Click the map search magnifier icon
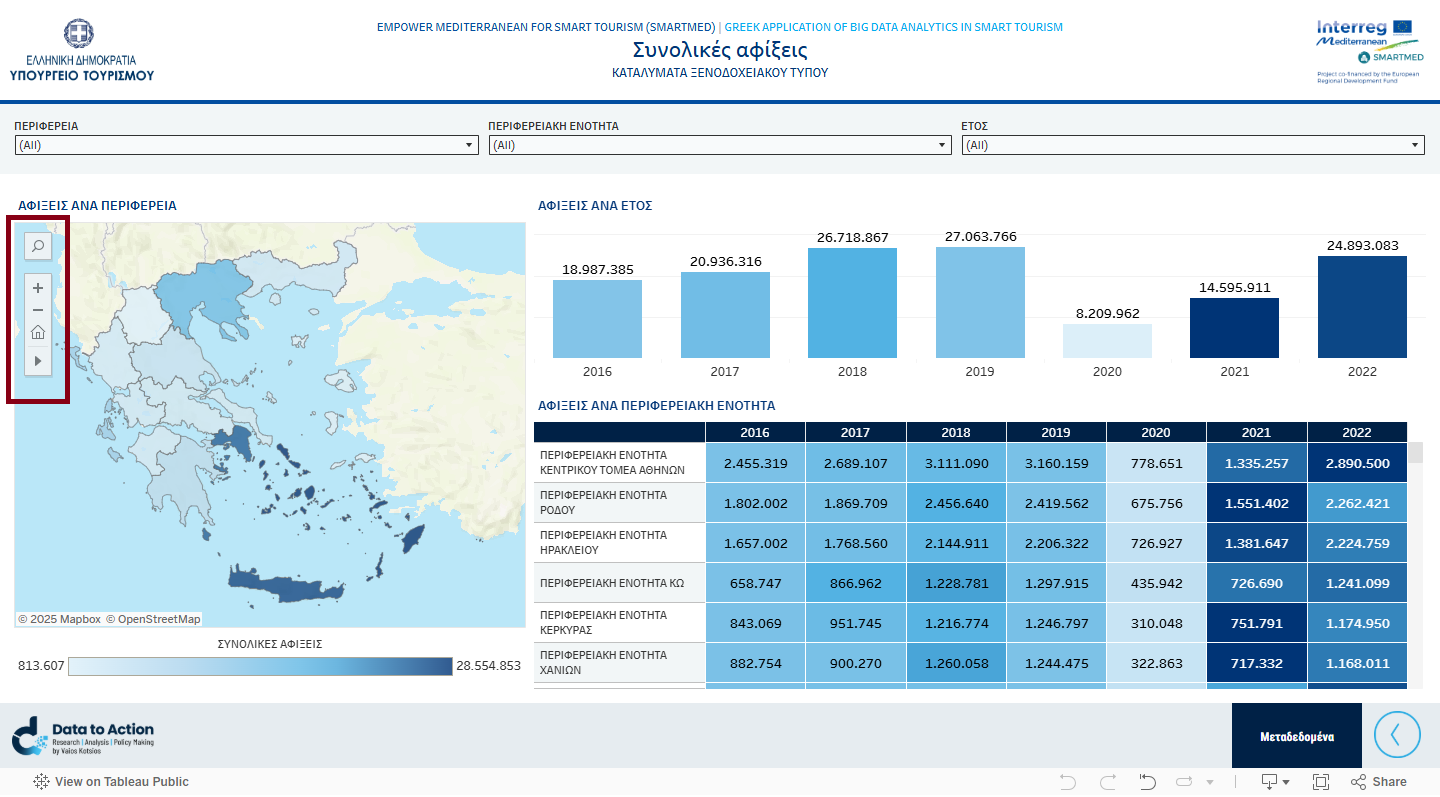Image resolution: width=1440 pixels, height=797 pixels. pos(38,246)
